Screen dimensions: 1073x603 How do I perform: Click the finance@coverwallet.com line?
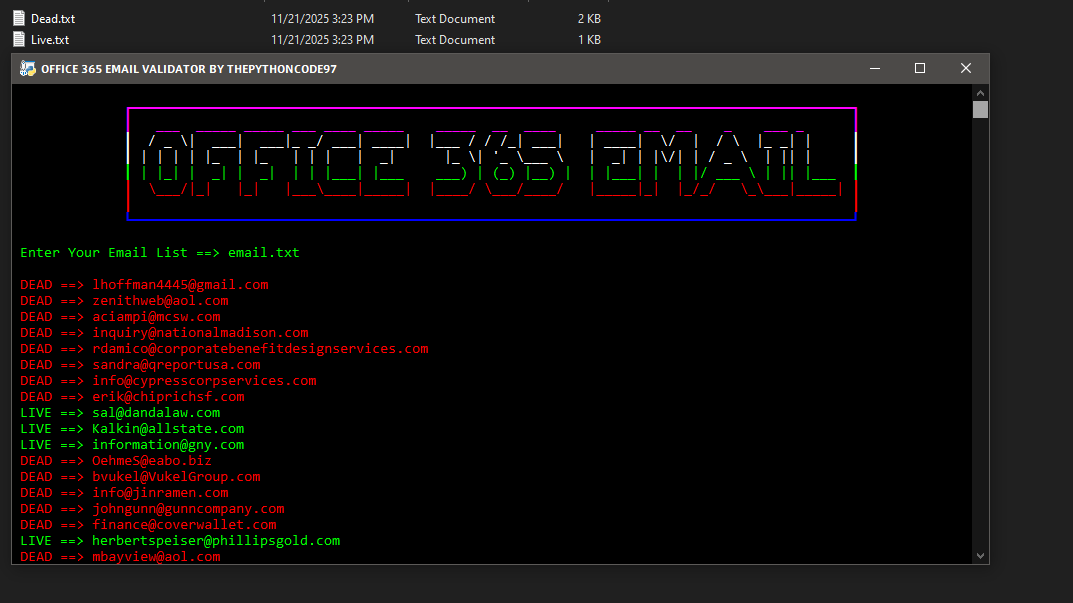pyautogui.click(x=148, y=525)
